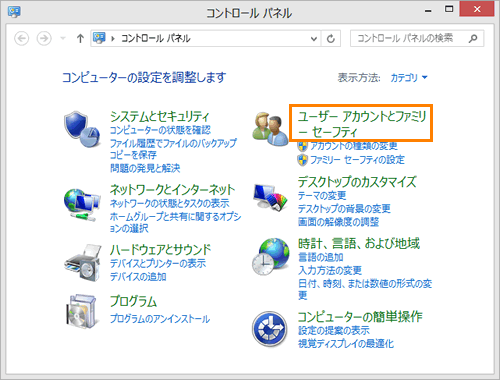Open デバイスとプリンターの表示 link
This screenshot has height=380, width=500.
[158, 263]
